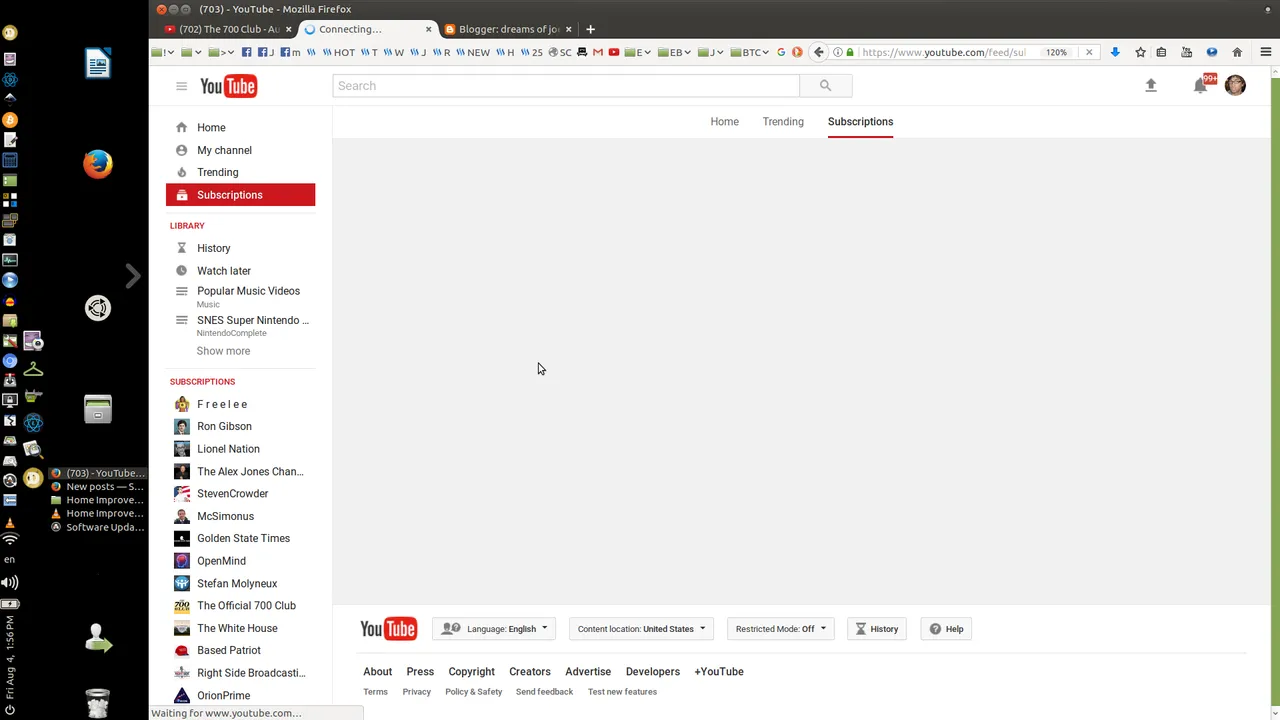Click the footer Help button
Screen dimensions: 1280x720
[946, 629]
